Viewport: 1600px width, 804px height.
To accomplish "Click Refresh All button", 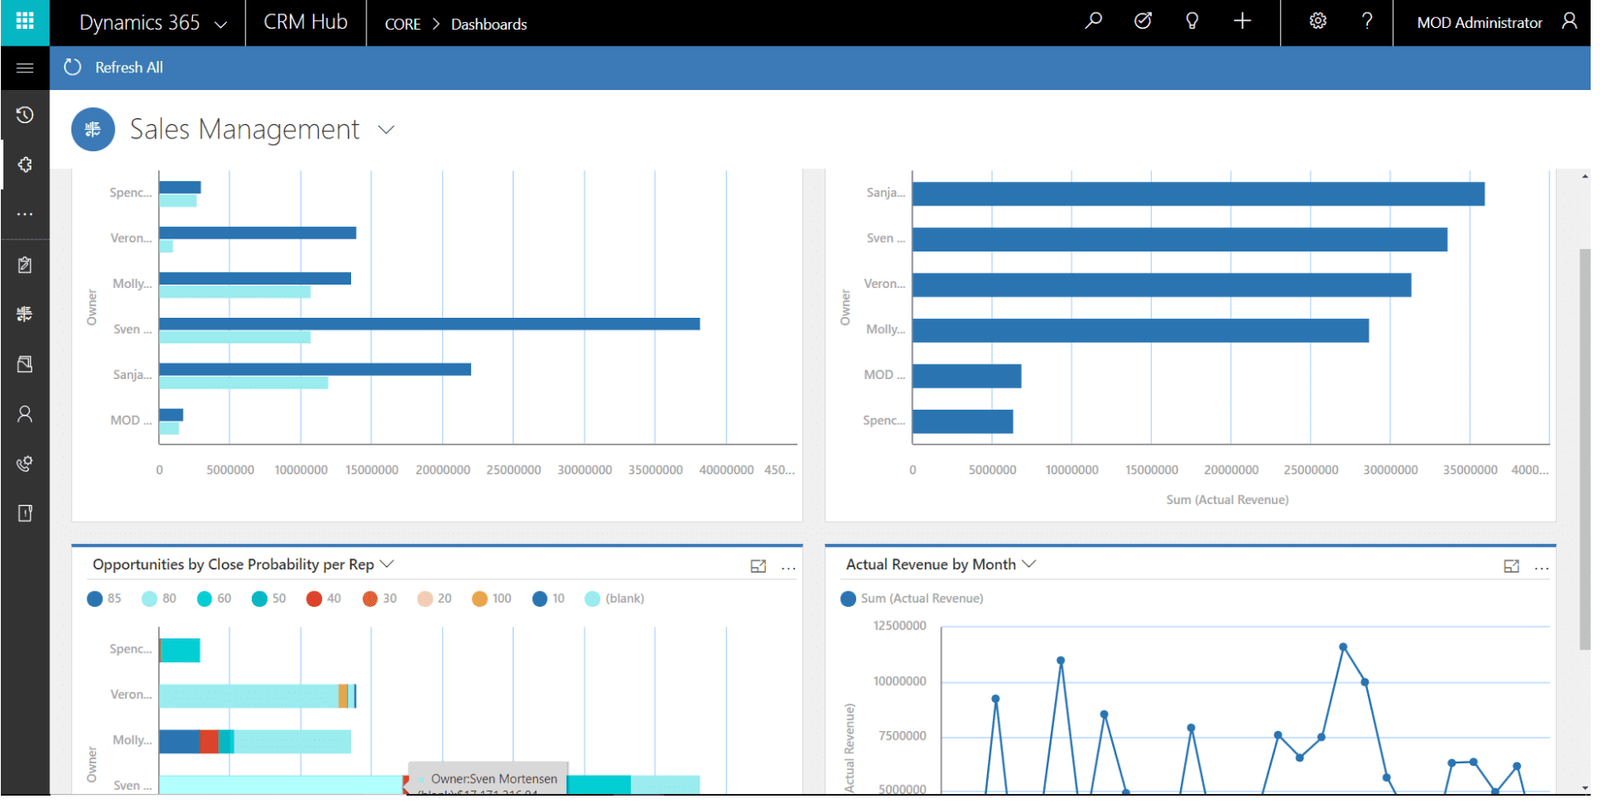I will tap(113, 68).
